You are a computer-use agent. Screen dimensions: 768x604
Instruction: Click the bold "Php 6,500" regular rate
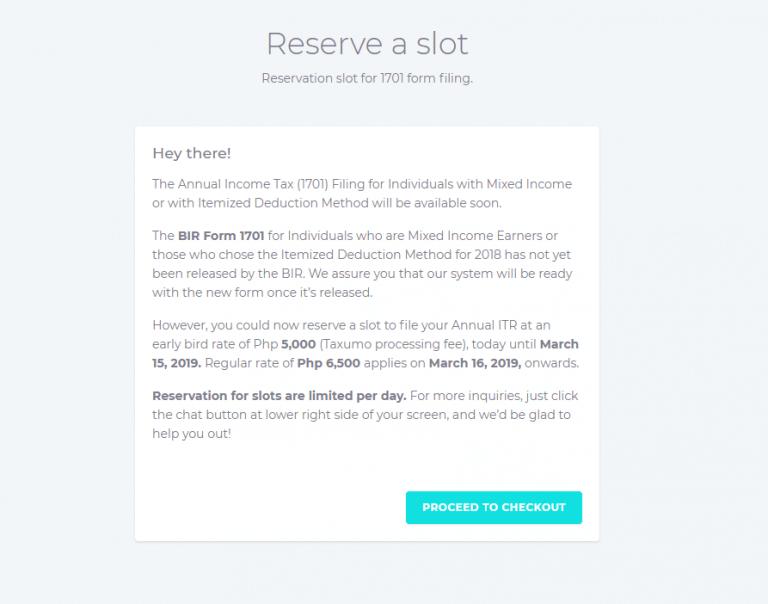click(x=329, y=363)
